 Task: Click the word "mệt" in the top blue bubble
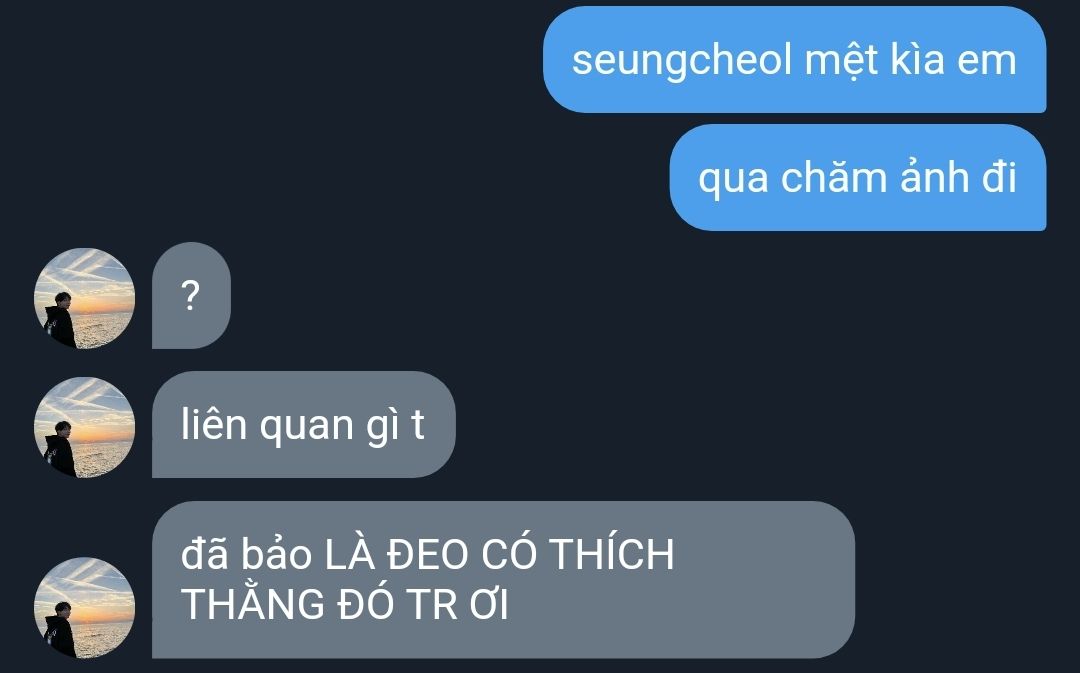tap(842, 61)
